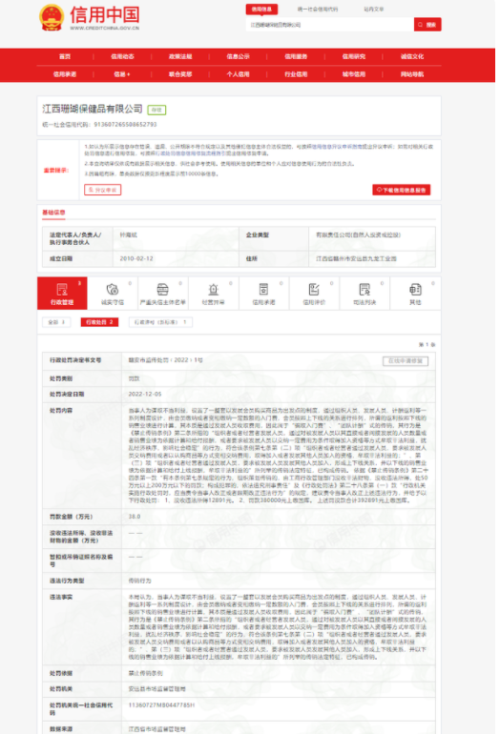
Task: Click the 下载信用信息报告 button
Action: coord(401,190)
